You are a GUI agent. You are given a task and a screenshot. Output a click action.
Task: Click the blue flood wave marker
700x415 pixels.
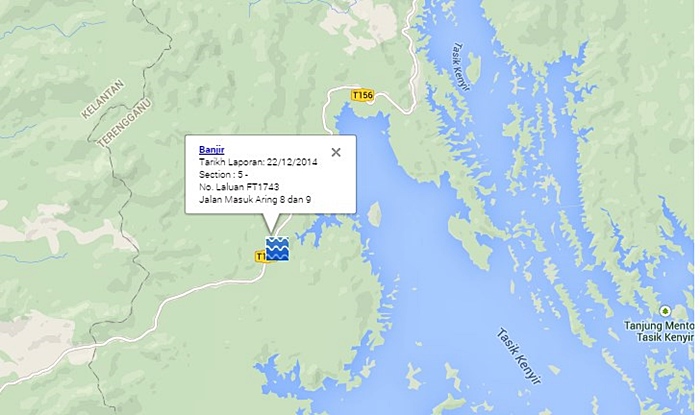(x=277, y=249)
